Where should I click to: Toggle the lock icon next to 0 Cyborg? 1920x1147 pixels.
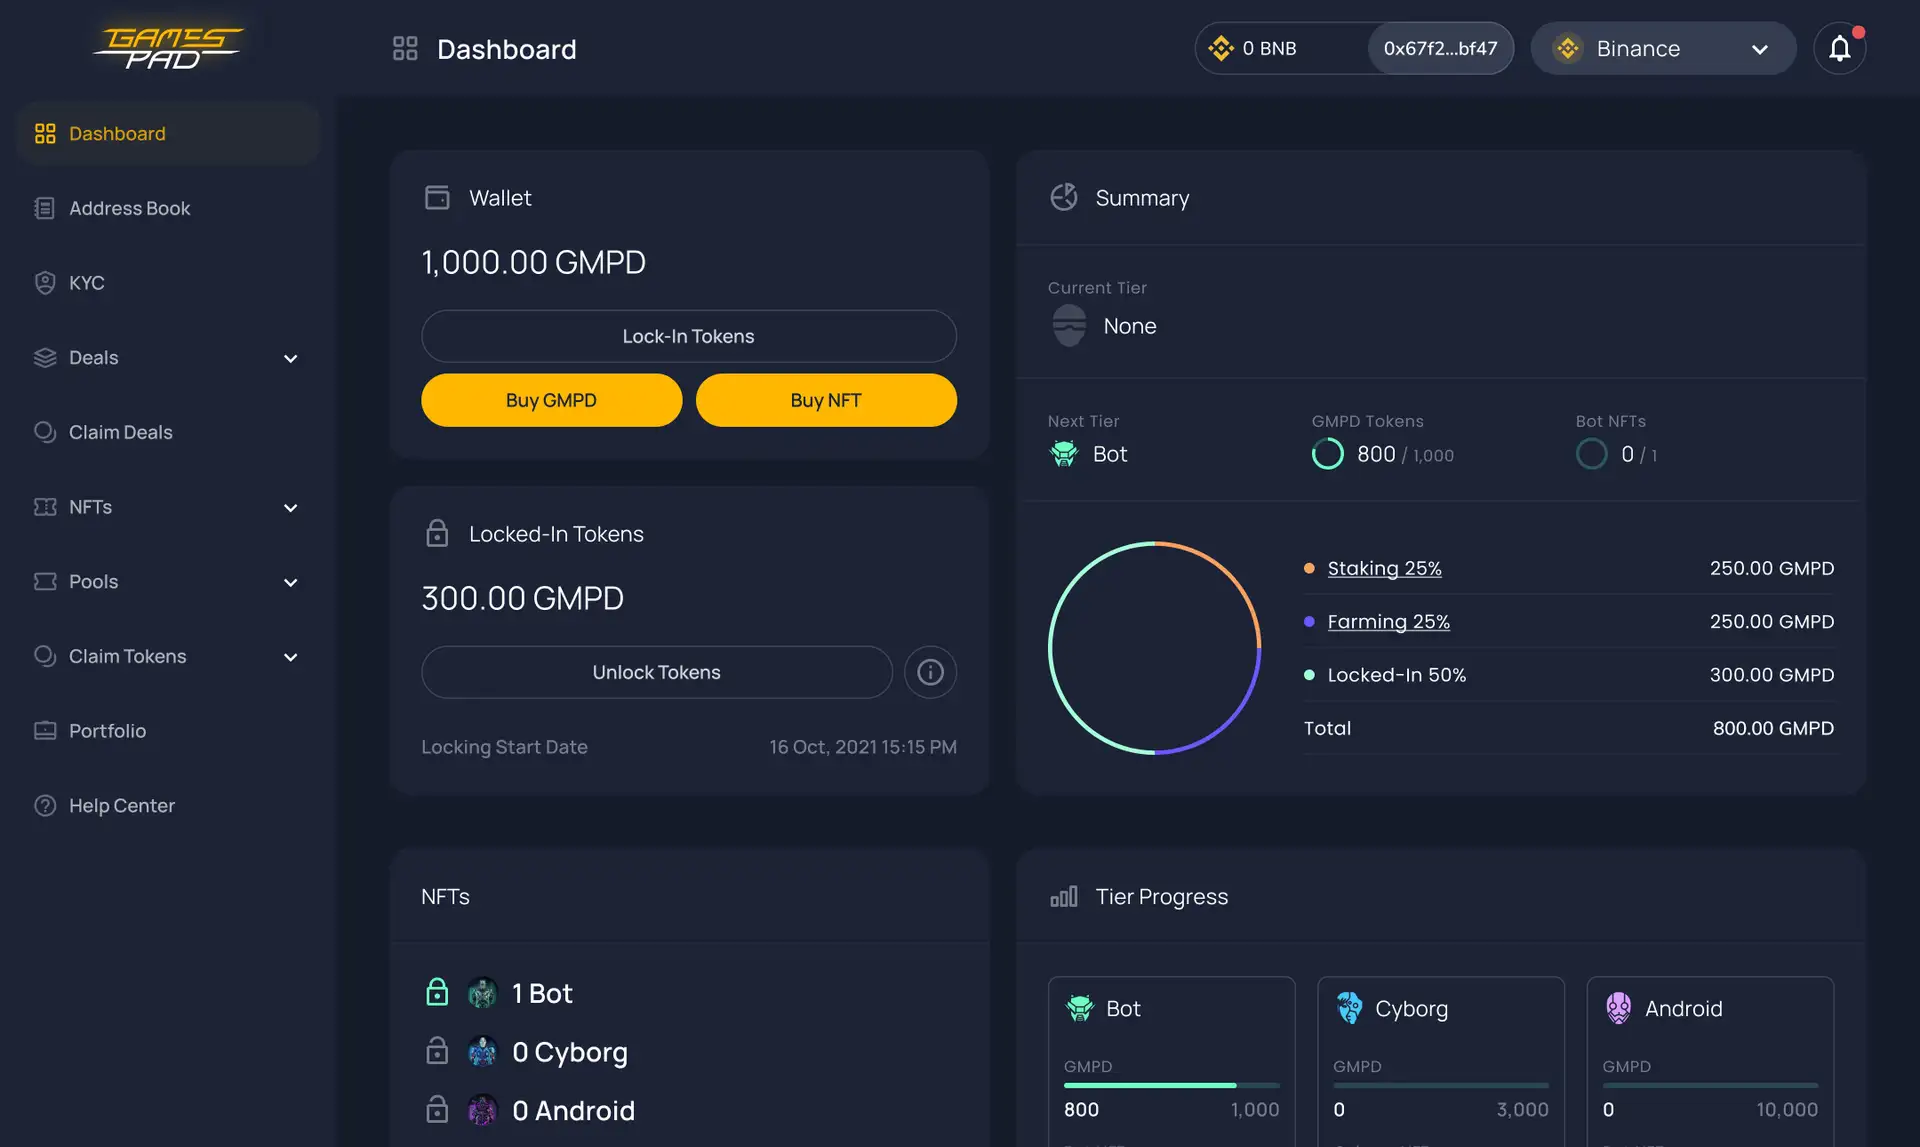(437, 1051)
